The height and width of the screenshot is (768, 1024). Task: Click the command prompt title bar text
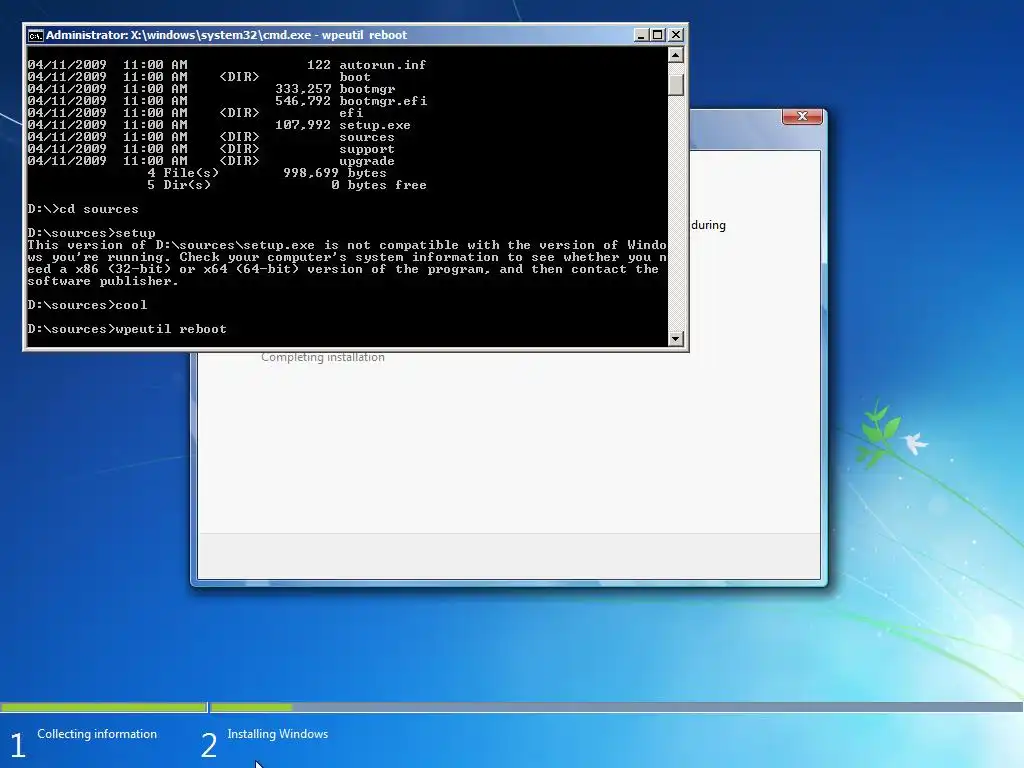click(226, 35)
